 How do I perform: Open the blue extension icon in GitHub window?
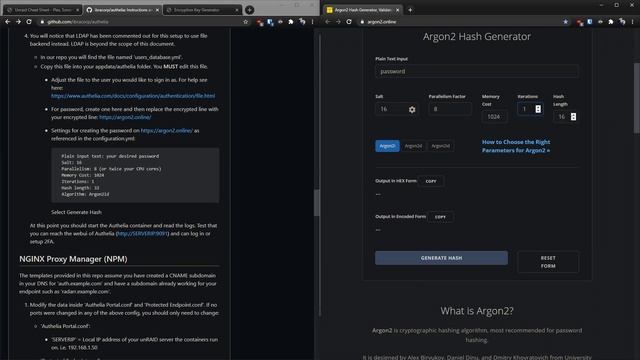pyautogui.click(x=270, y=22)
